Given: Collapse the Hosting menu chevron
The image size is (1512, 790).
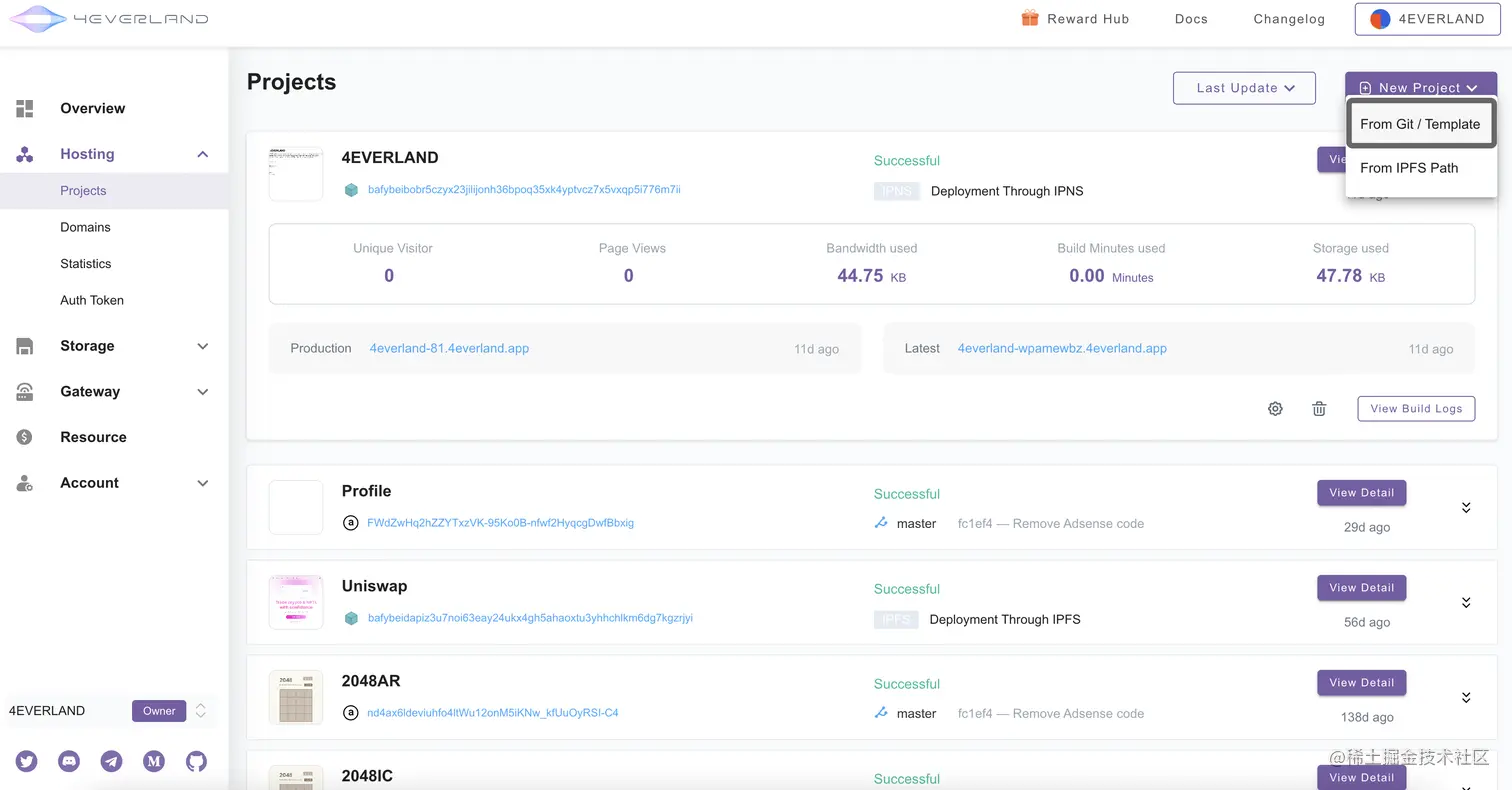Looking at the screenshot, I should 203,154.
